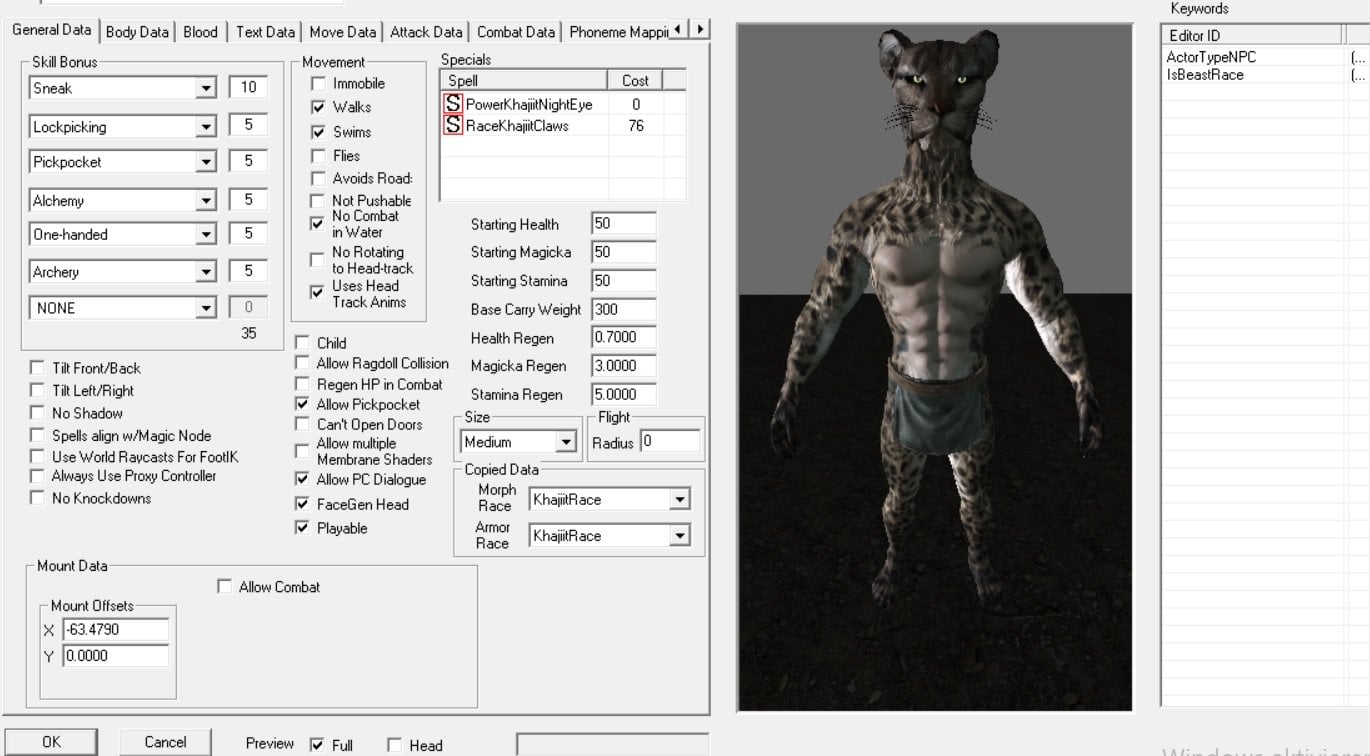1370x756 pixels.
Task: Toggle Allow PC Dialogue checkbox
Action: pyautogui.click(x=302, y=479)
